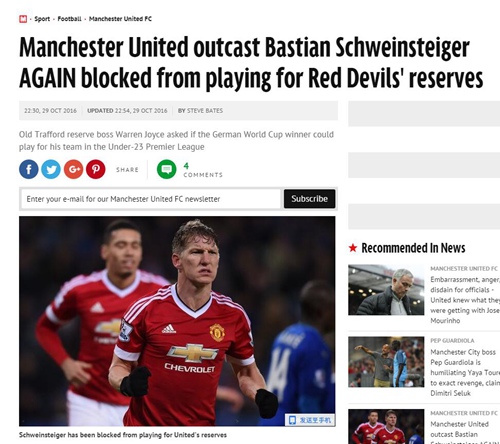Open Pep Guardiola Yaya Toure thumbnail
This screenshot has height=444, width=500.
[386, 362]
